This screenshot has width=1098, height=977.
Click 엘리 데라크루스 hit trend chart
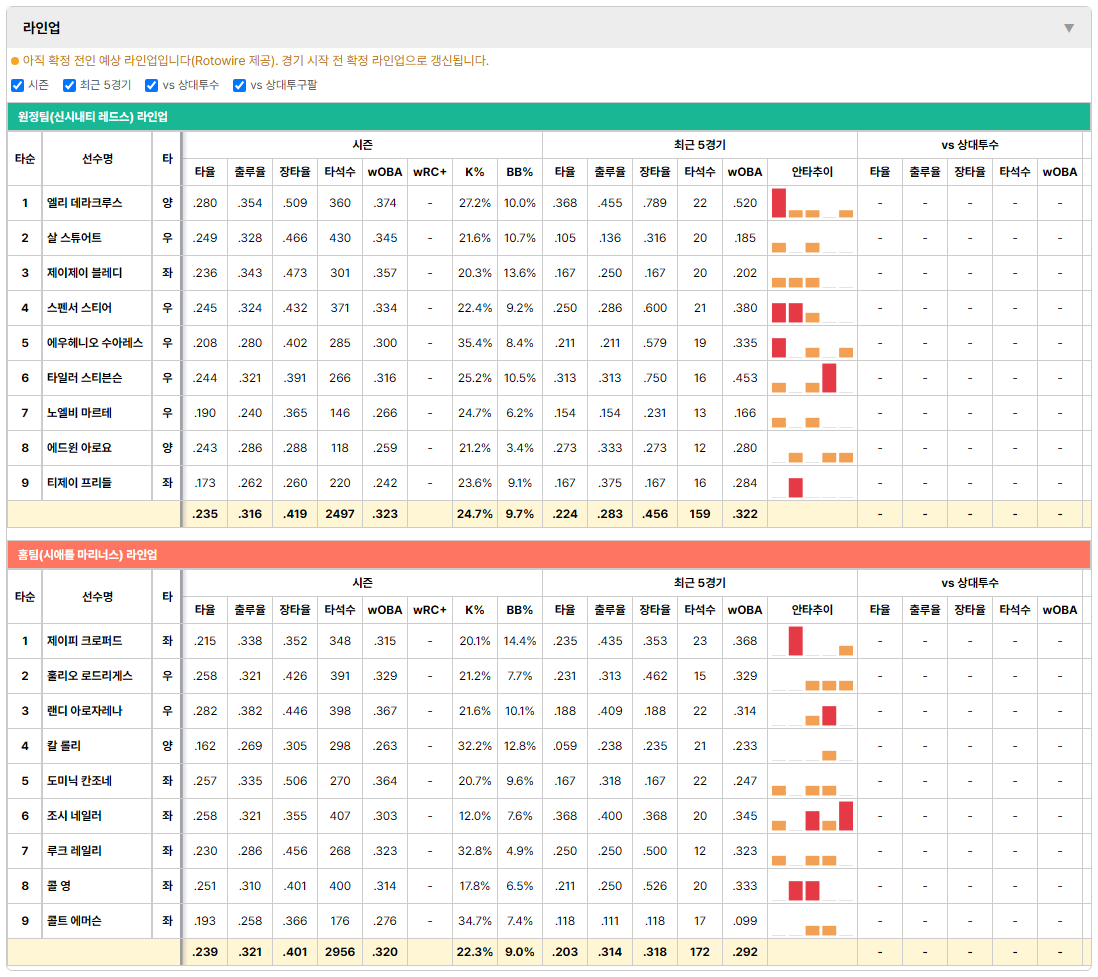pyautogui.click(x=812, y=203)
